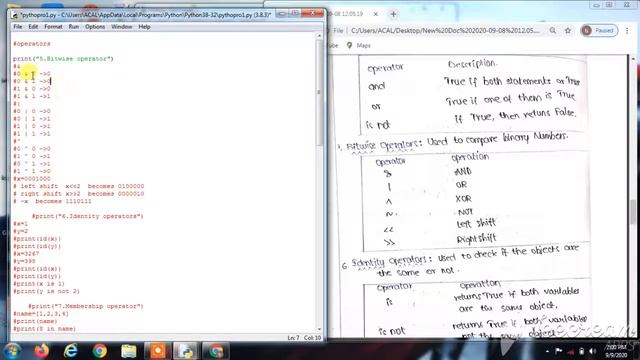This screenshot has width=640, height=360.
Task: Open the Edit menu in IDLE
Action: [x=33, y=27]
